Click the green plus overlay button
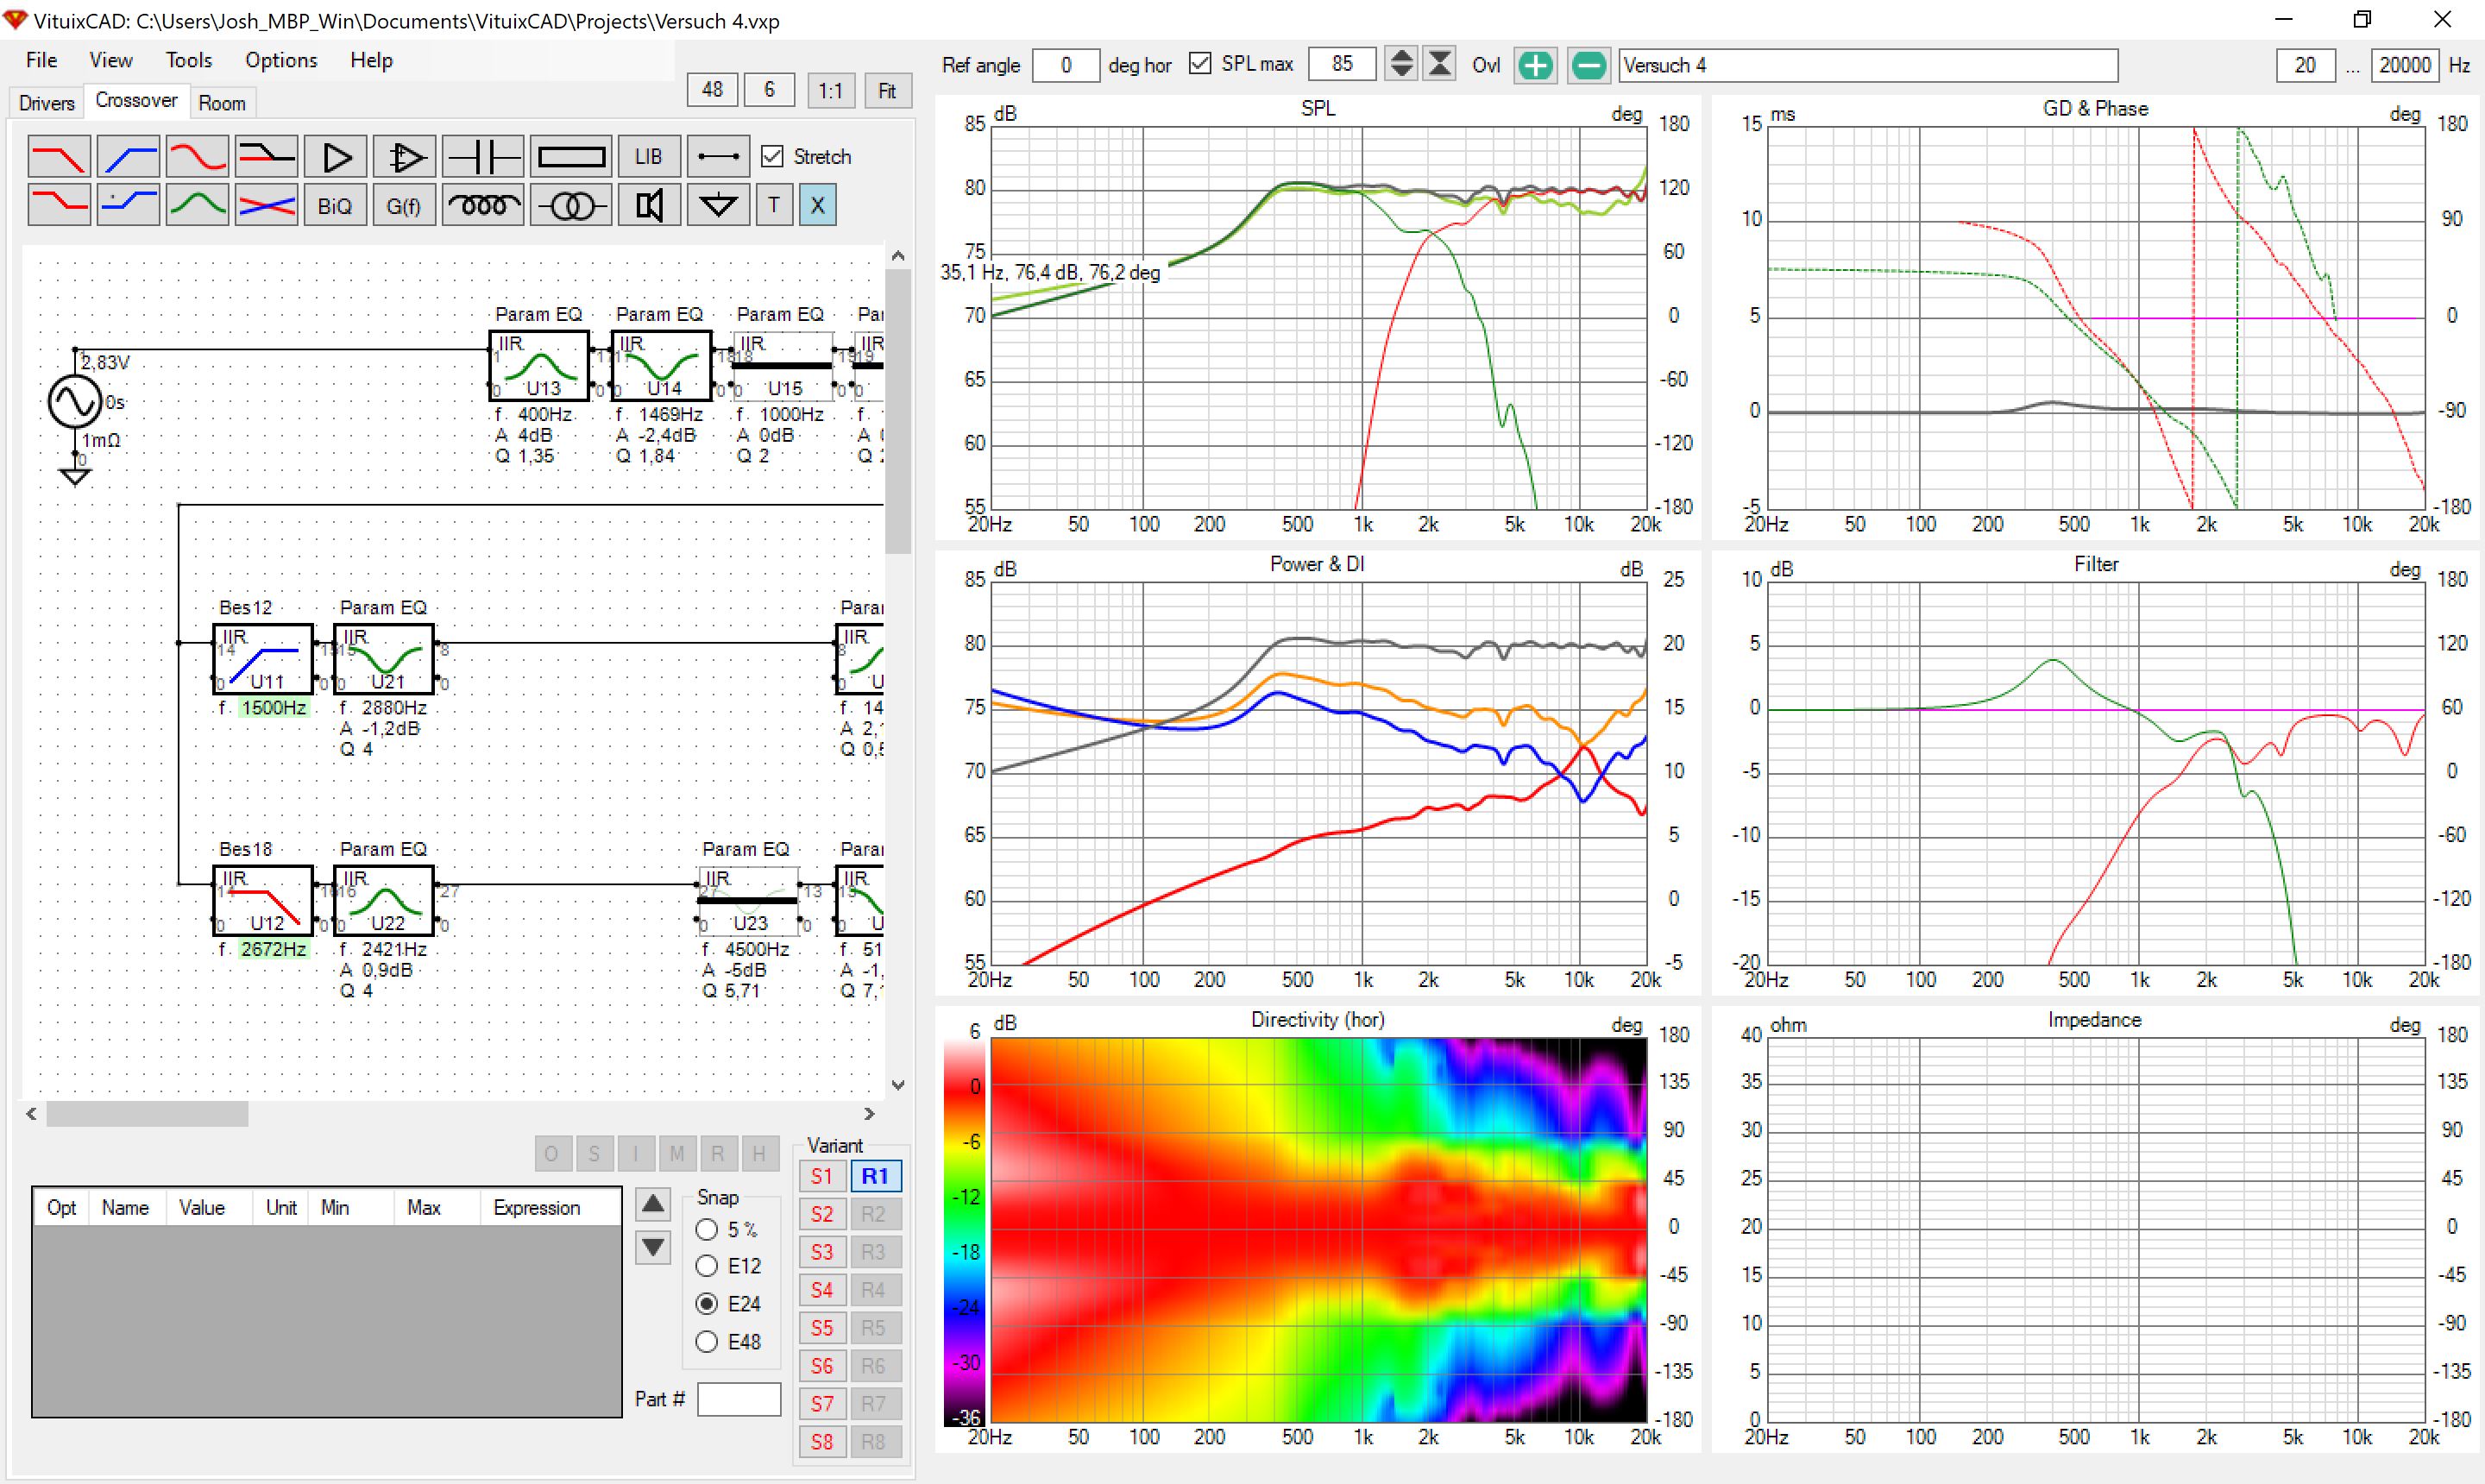The height and width of the screenshot is (1484, 2485). pyautogui.click(x=1535, y=65)
